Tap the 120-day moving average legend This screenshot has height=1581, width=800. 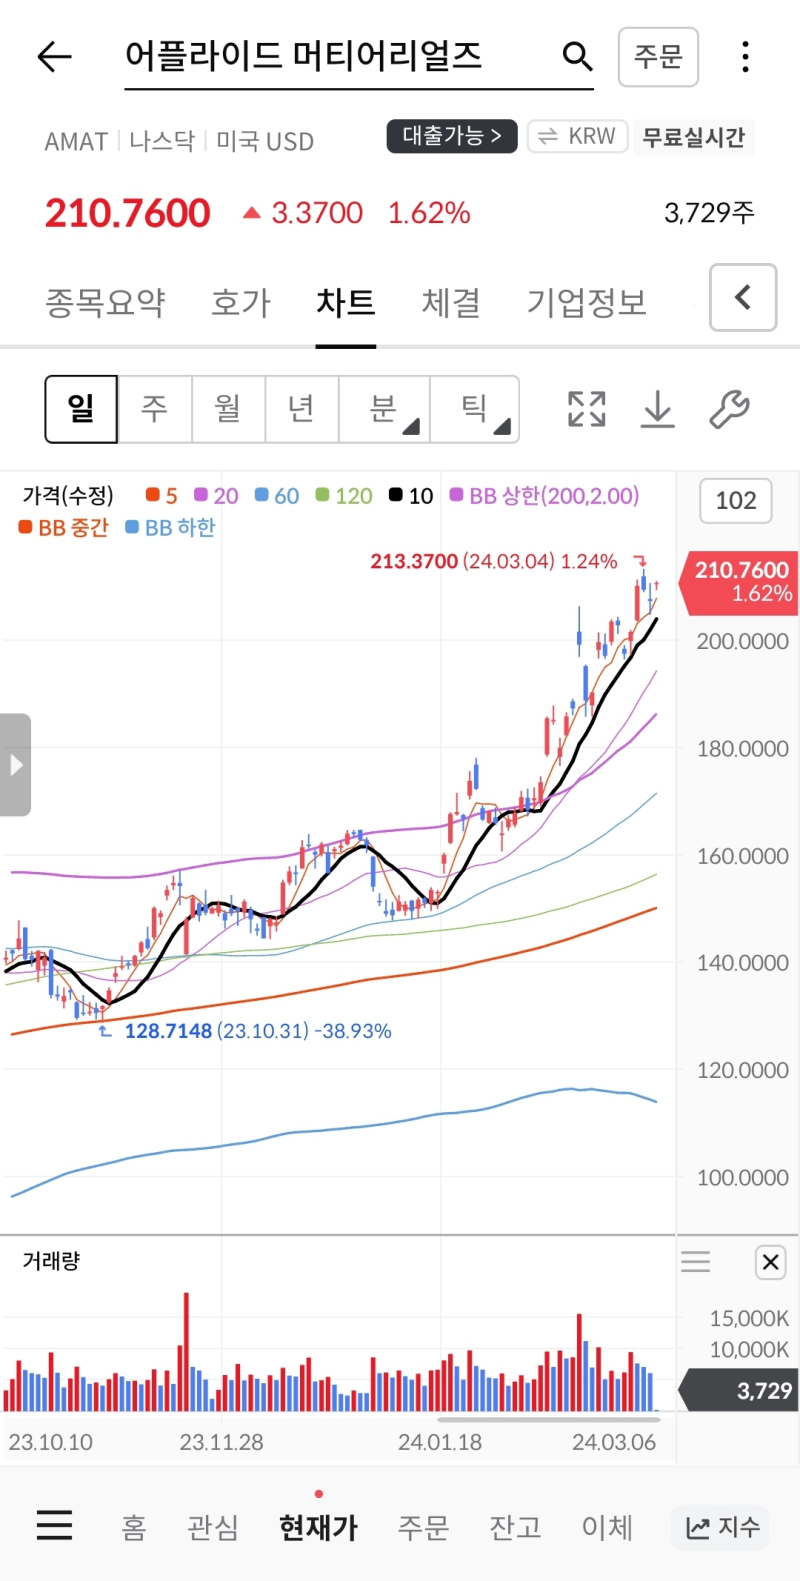[x=344, y=496]
